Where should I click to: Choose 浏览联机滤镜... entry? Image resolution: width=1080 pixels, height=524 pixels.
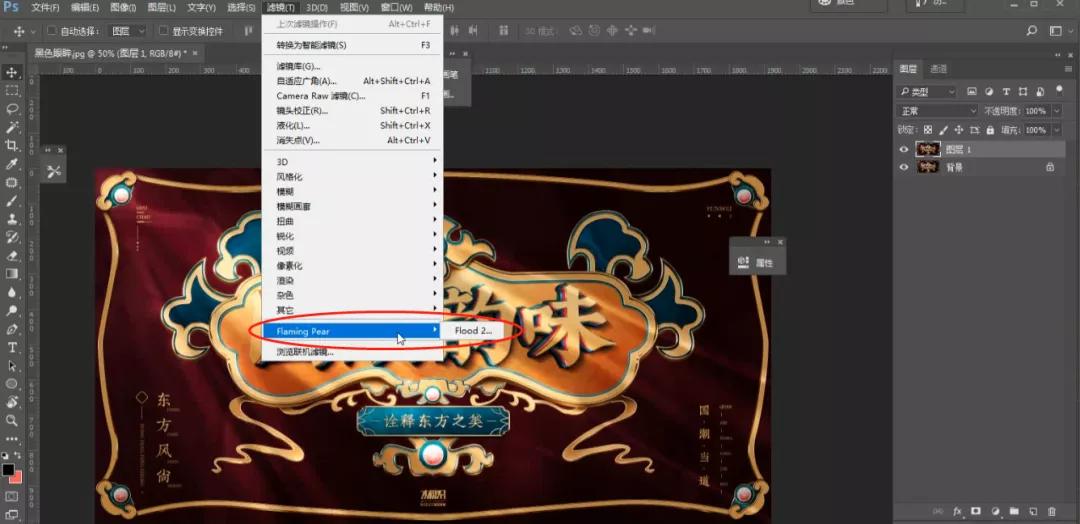(352, 352)
